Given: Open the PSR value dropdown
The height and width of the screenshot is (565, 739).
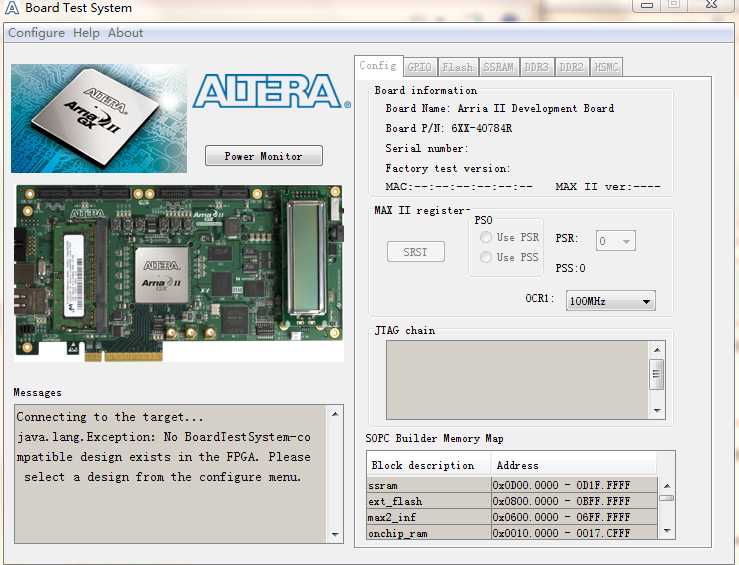Looking at the screenshot, I should click(x=616, y=241).
